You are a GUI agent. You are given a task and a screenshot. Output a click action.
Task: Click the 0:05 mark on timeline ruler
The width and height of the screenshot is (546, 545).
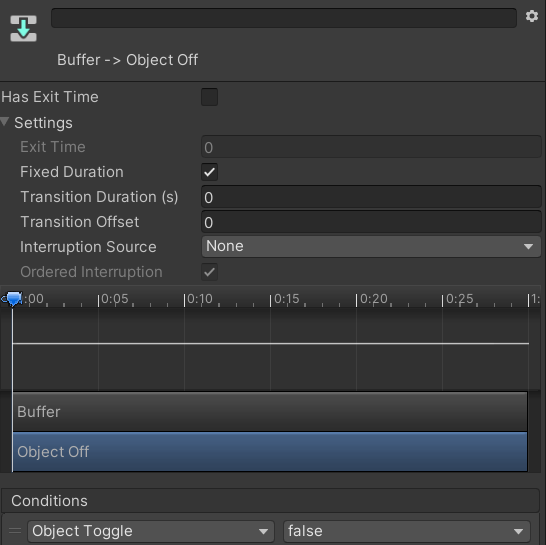[x=115, y=299]
